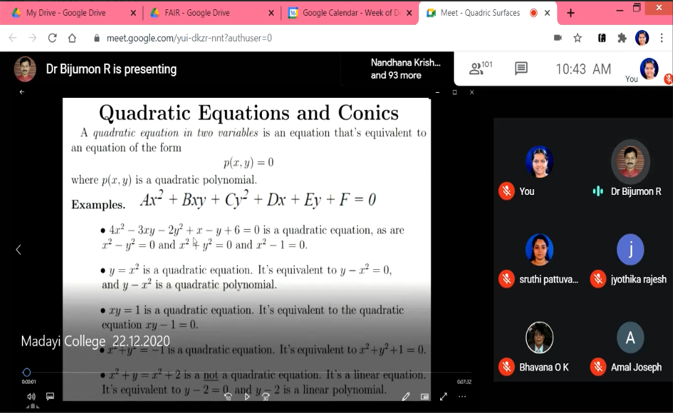
Task: Switch to the My Drive - Google Drive tab
Action: tap(70, 13)
